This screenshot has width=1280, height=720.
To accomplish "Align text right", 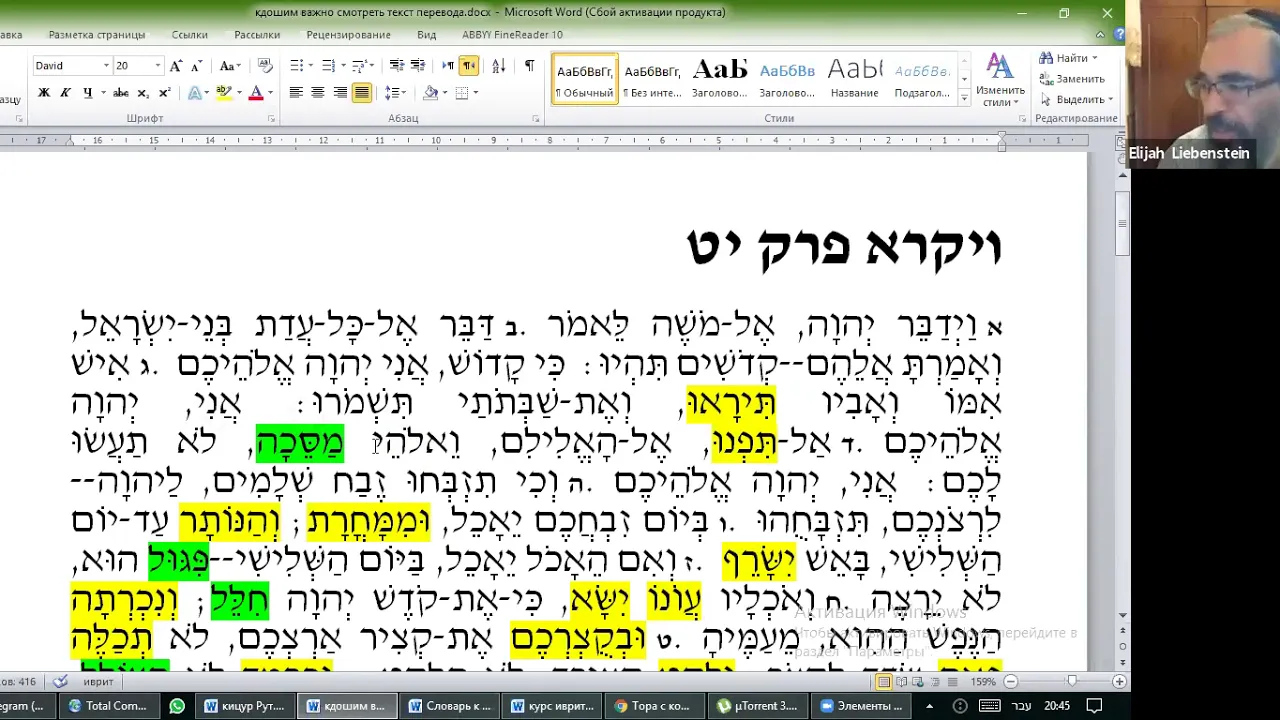I will click(340, 93).
